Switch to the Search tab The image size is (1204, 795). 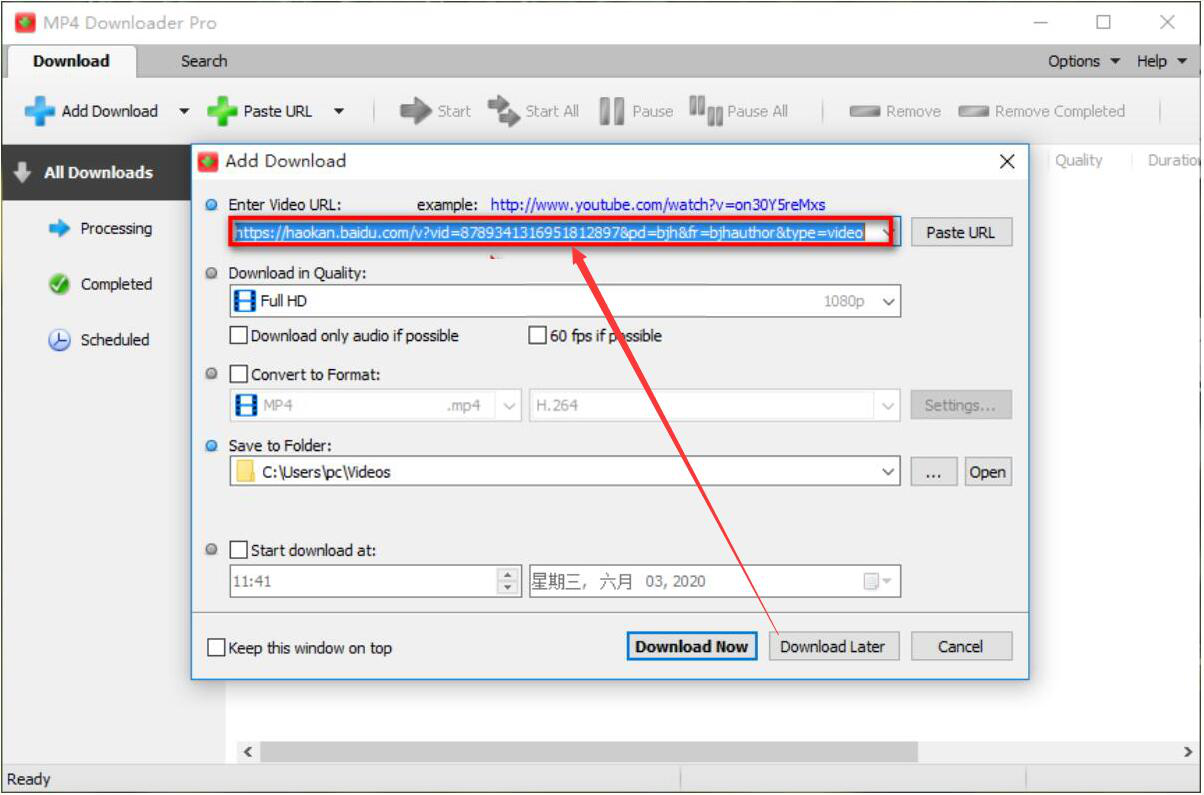[204, 61]
